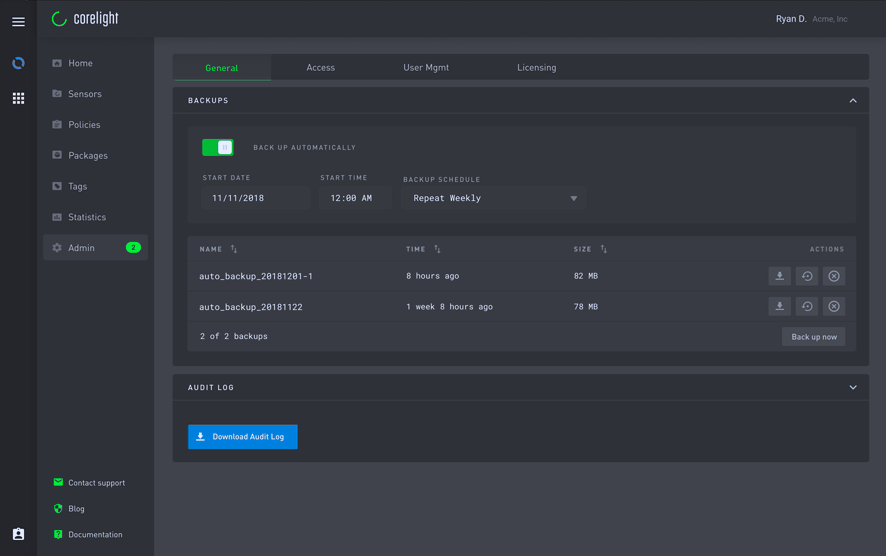This screenshot has height=556, width=886.
Task: Restore the auto_backup_20181201-1 backup
Action: (807, 276)
